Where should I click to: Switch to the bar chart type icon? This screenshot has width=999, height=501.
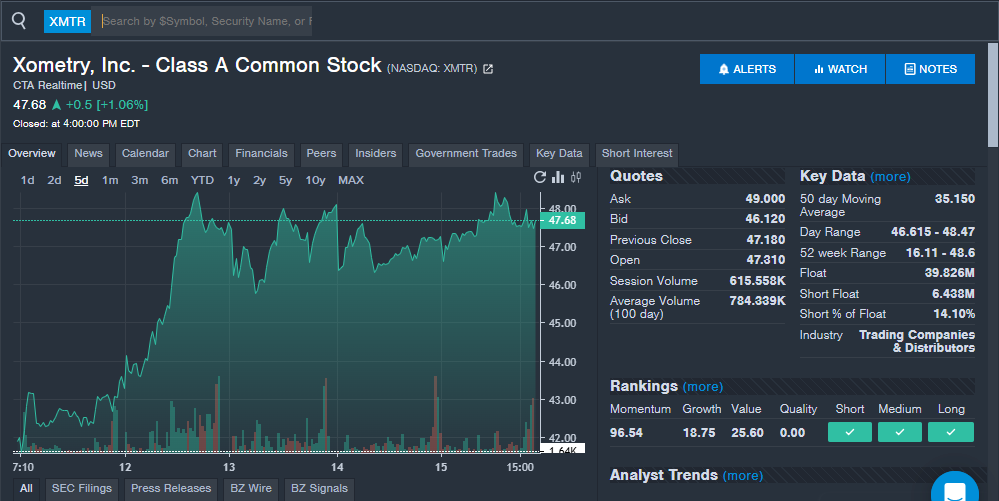tap(558, 177)
